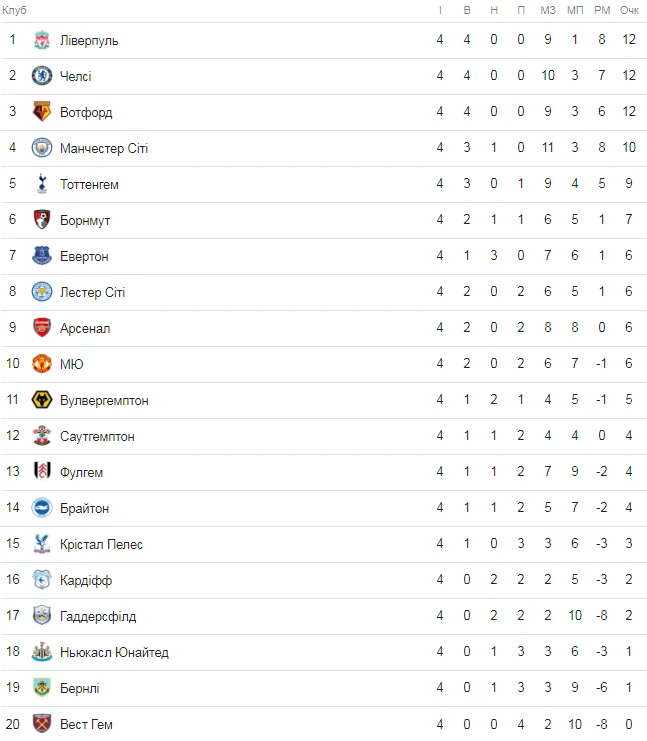The height and width of the screenshot is (741, 647).
Task: Click the Arsenal crest icon
Action: pyautogui.click(x=41, y=328)
